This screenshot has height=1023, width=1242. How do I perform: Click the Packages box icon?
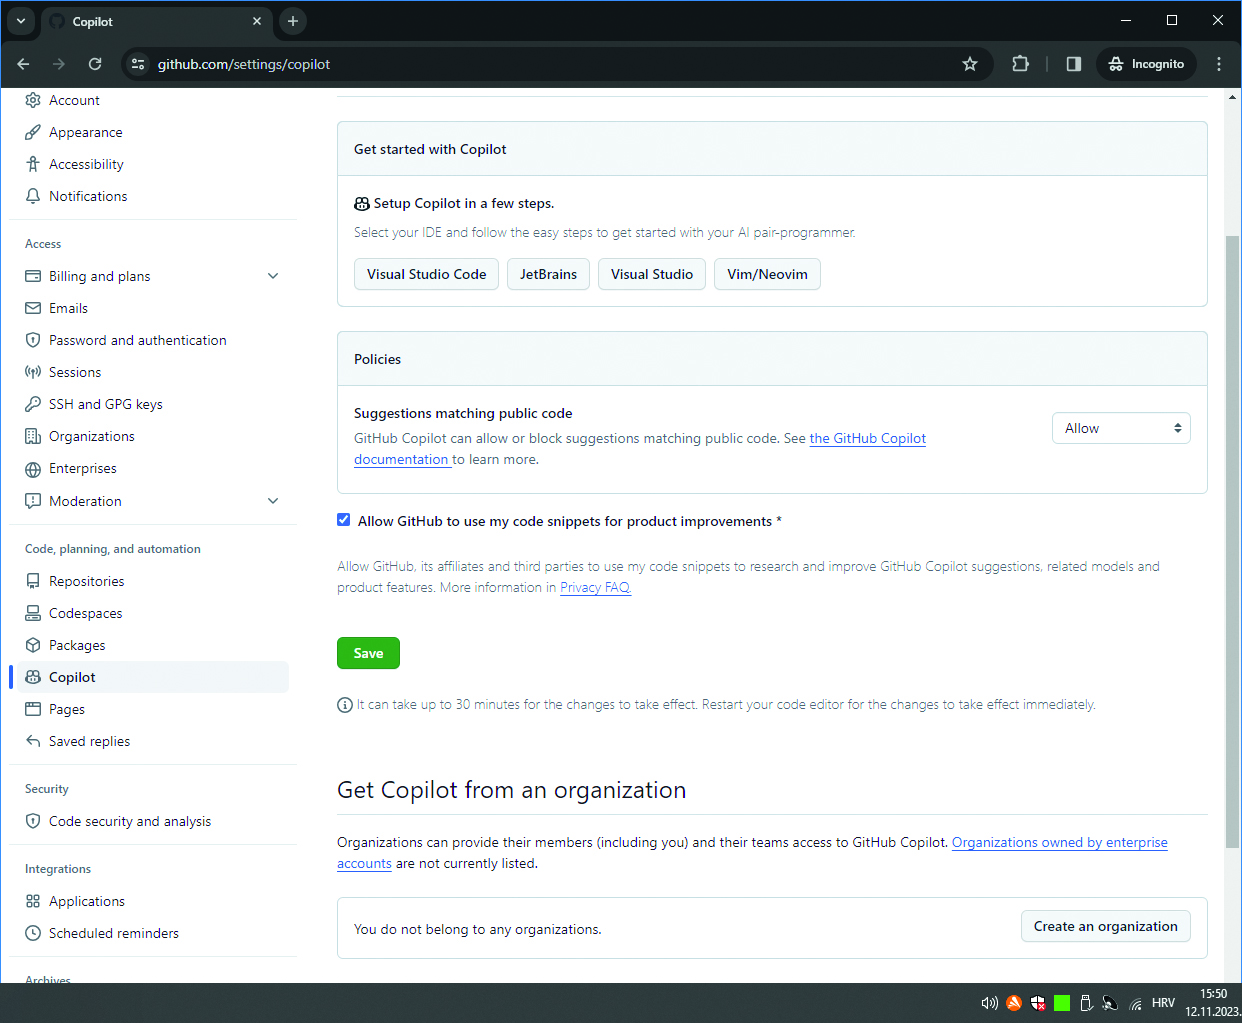pos(33,645)
